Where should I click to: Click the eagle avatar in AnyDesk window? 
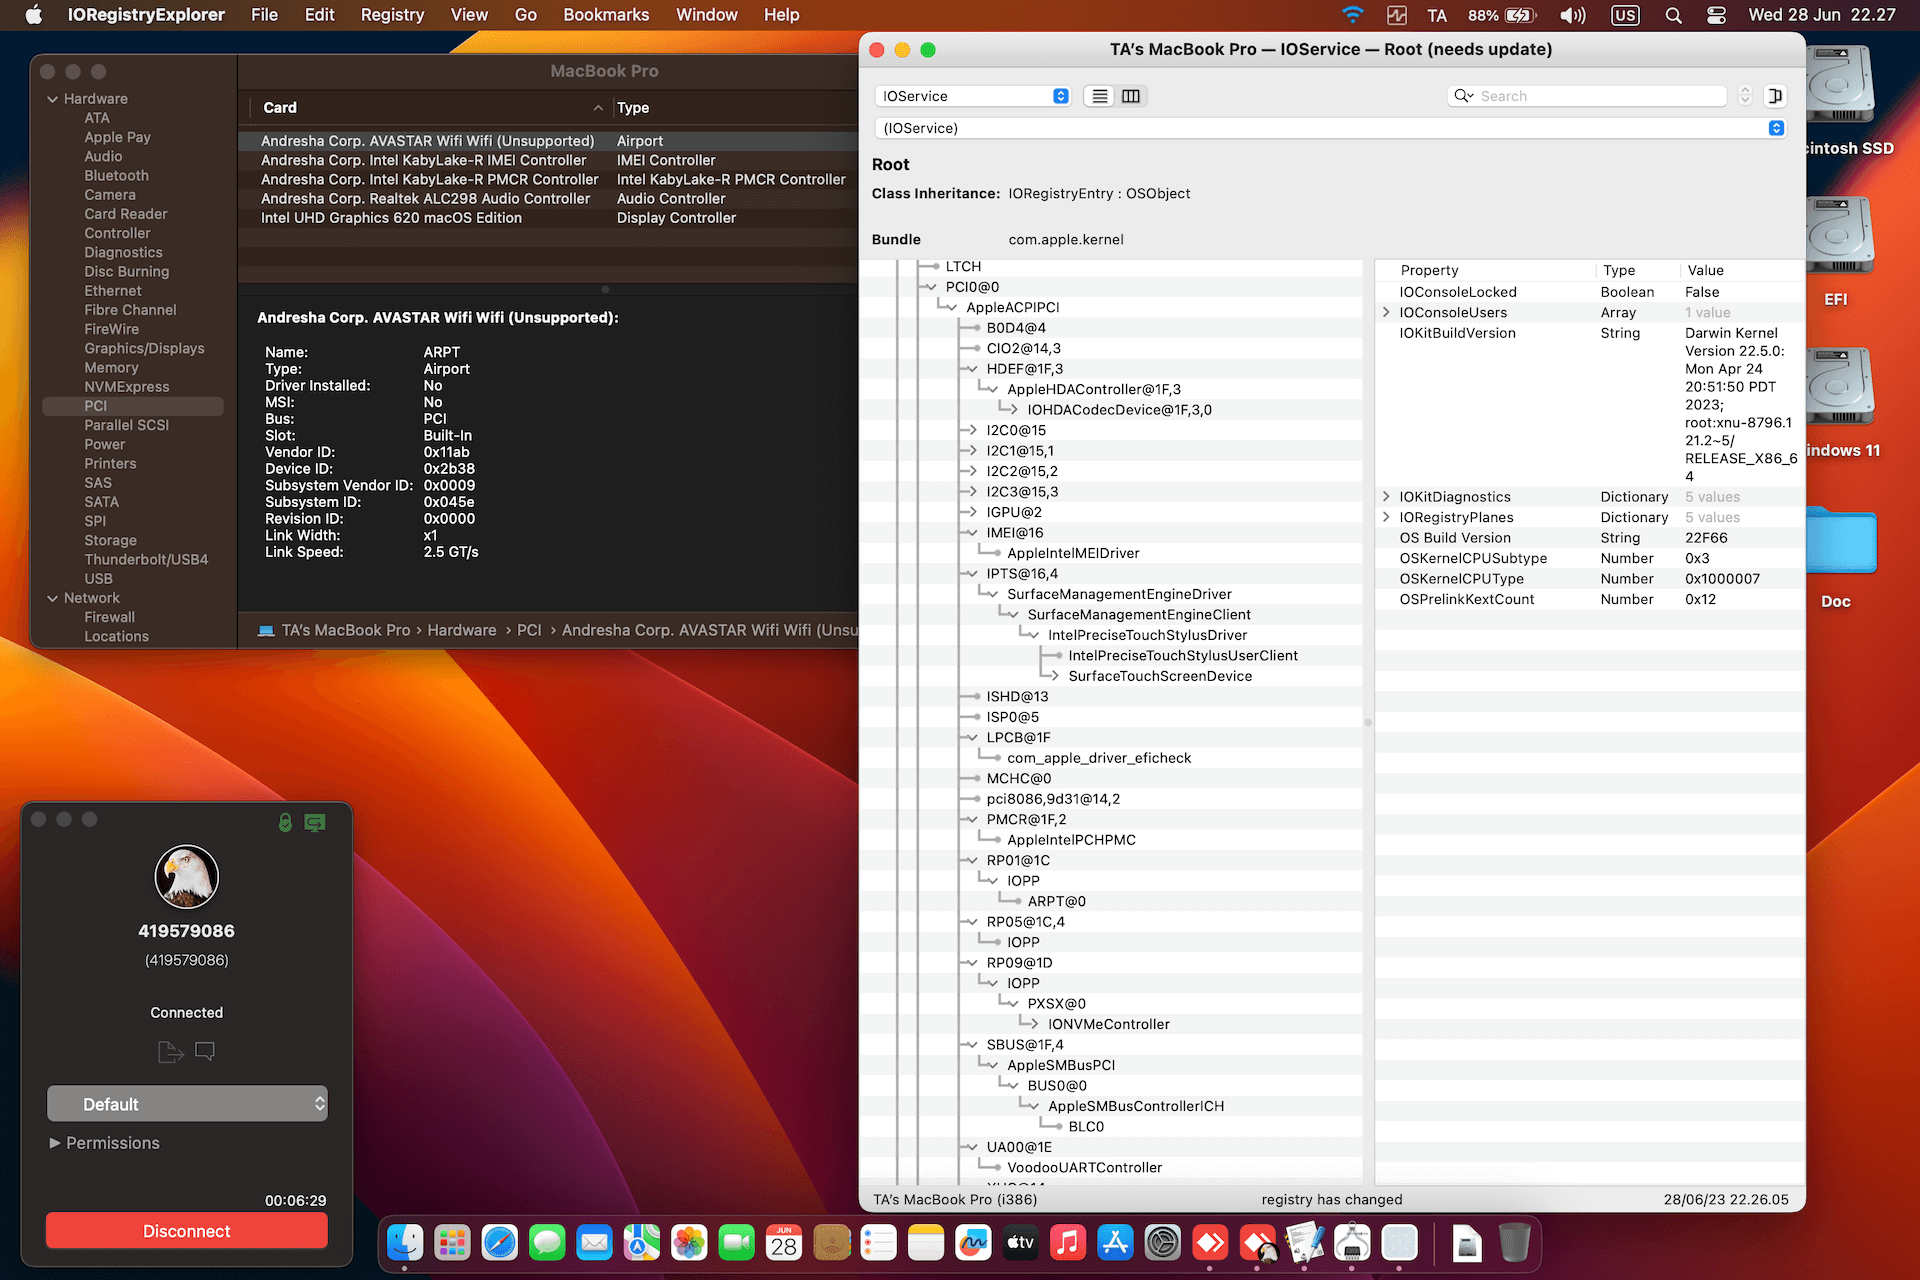coord(187,877)
